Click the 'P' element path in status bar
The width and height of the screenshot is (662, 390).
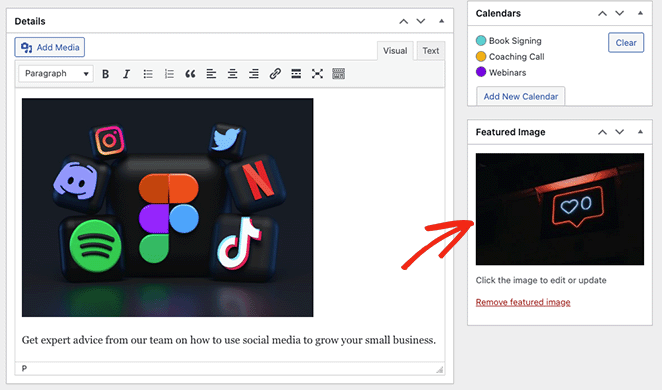pos(24,368)
